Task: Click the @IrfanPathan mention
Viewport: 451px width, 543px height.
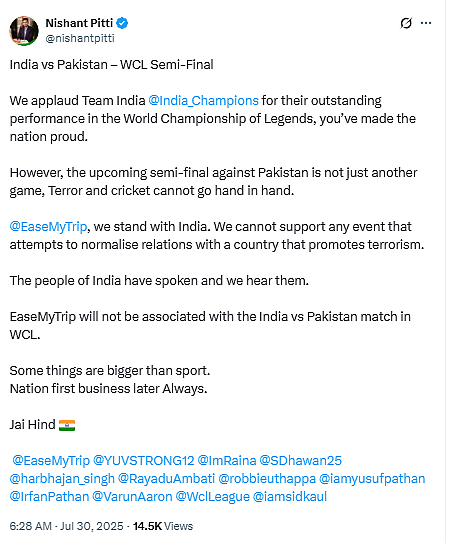Action: click(49, 497)
